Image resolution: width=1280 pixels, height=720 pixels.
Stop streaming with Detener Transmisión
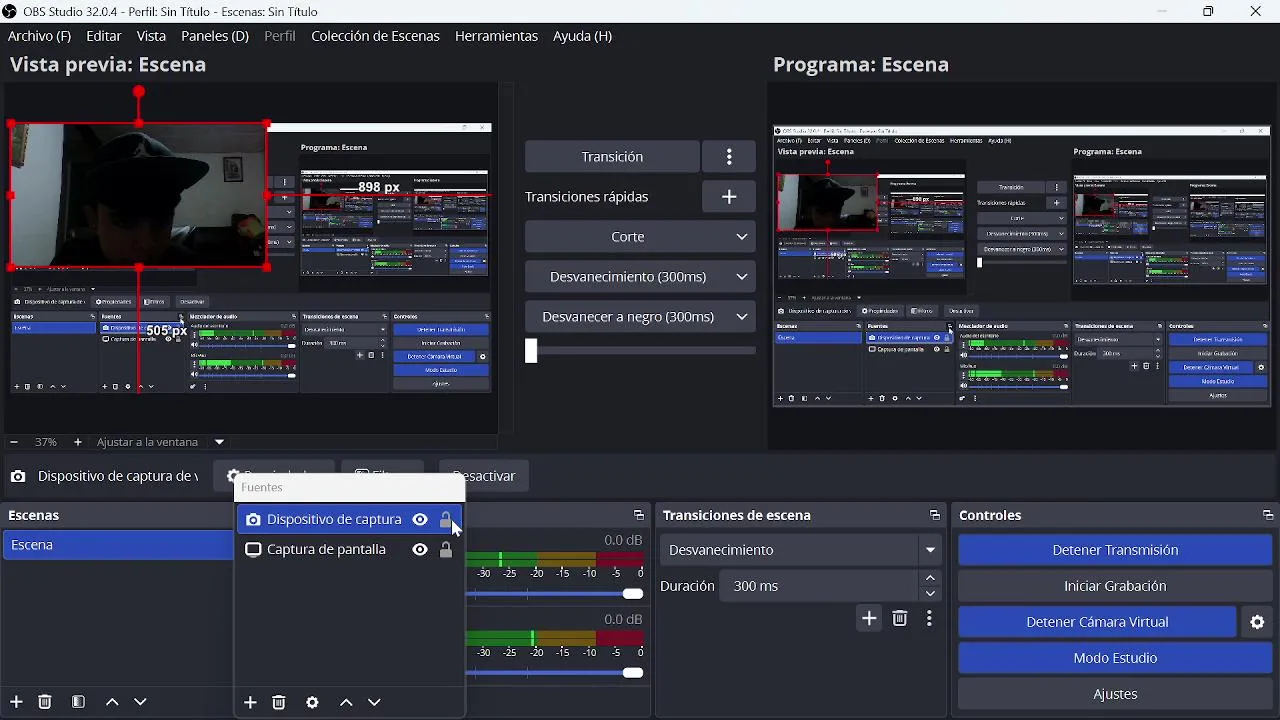tap(1115, 550)
